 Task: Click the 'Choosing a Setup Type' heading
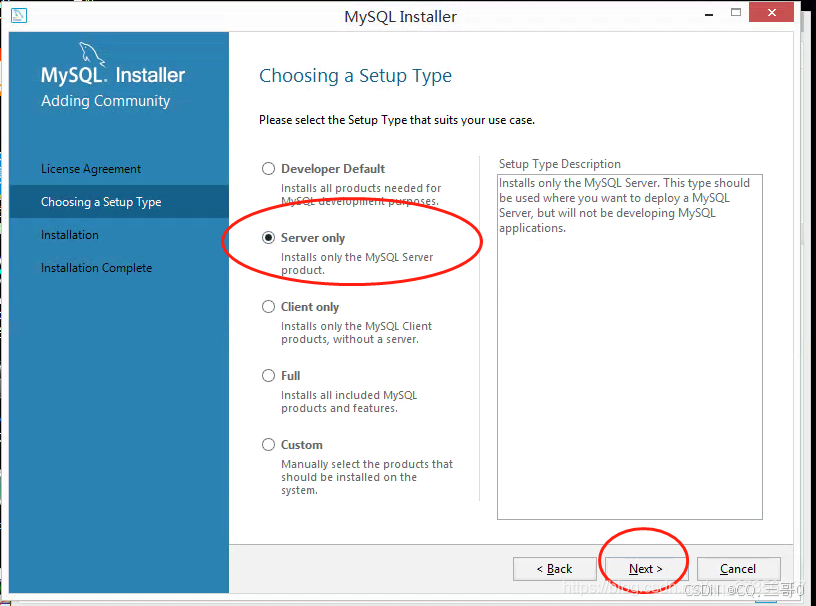coord(355,76)
